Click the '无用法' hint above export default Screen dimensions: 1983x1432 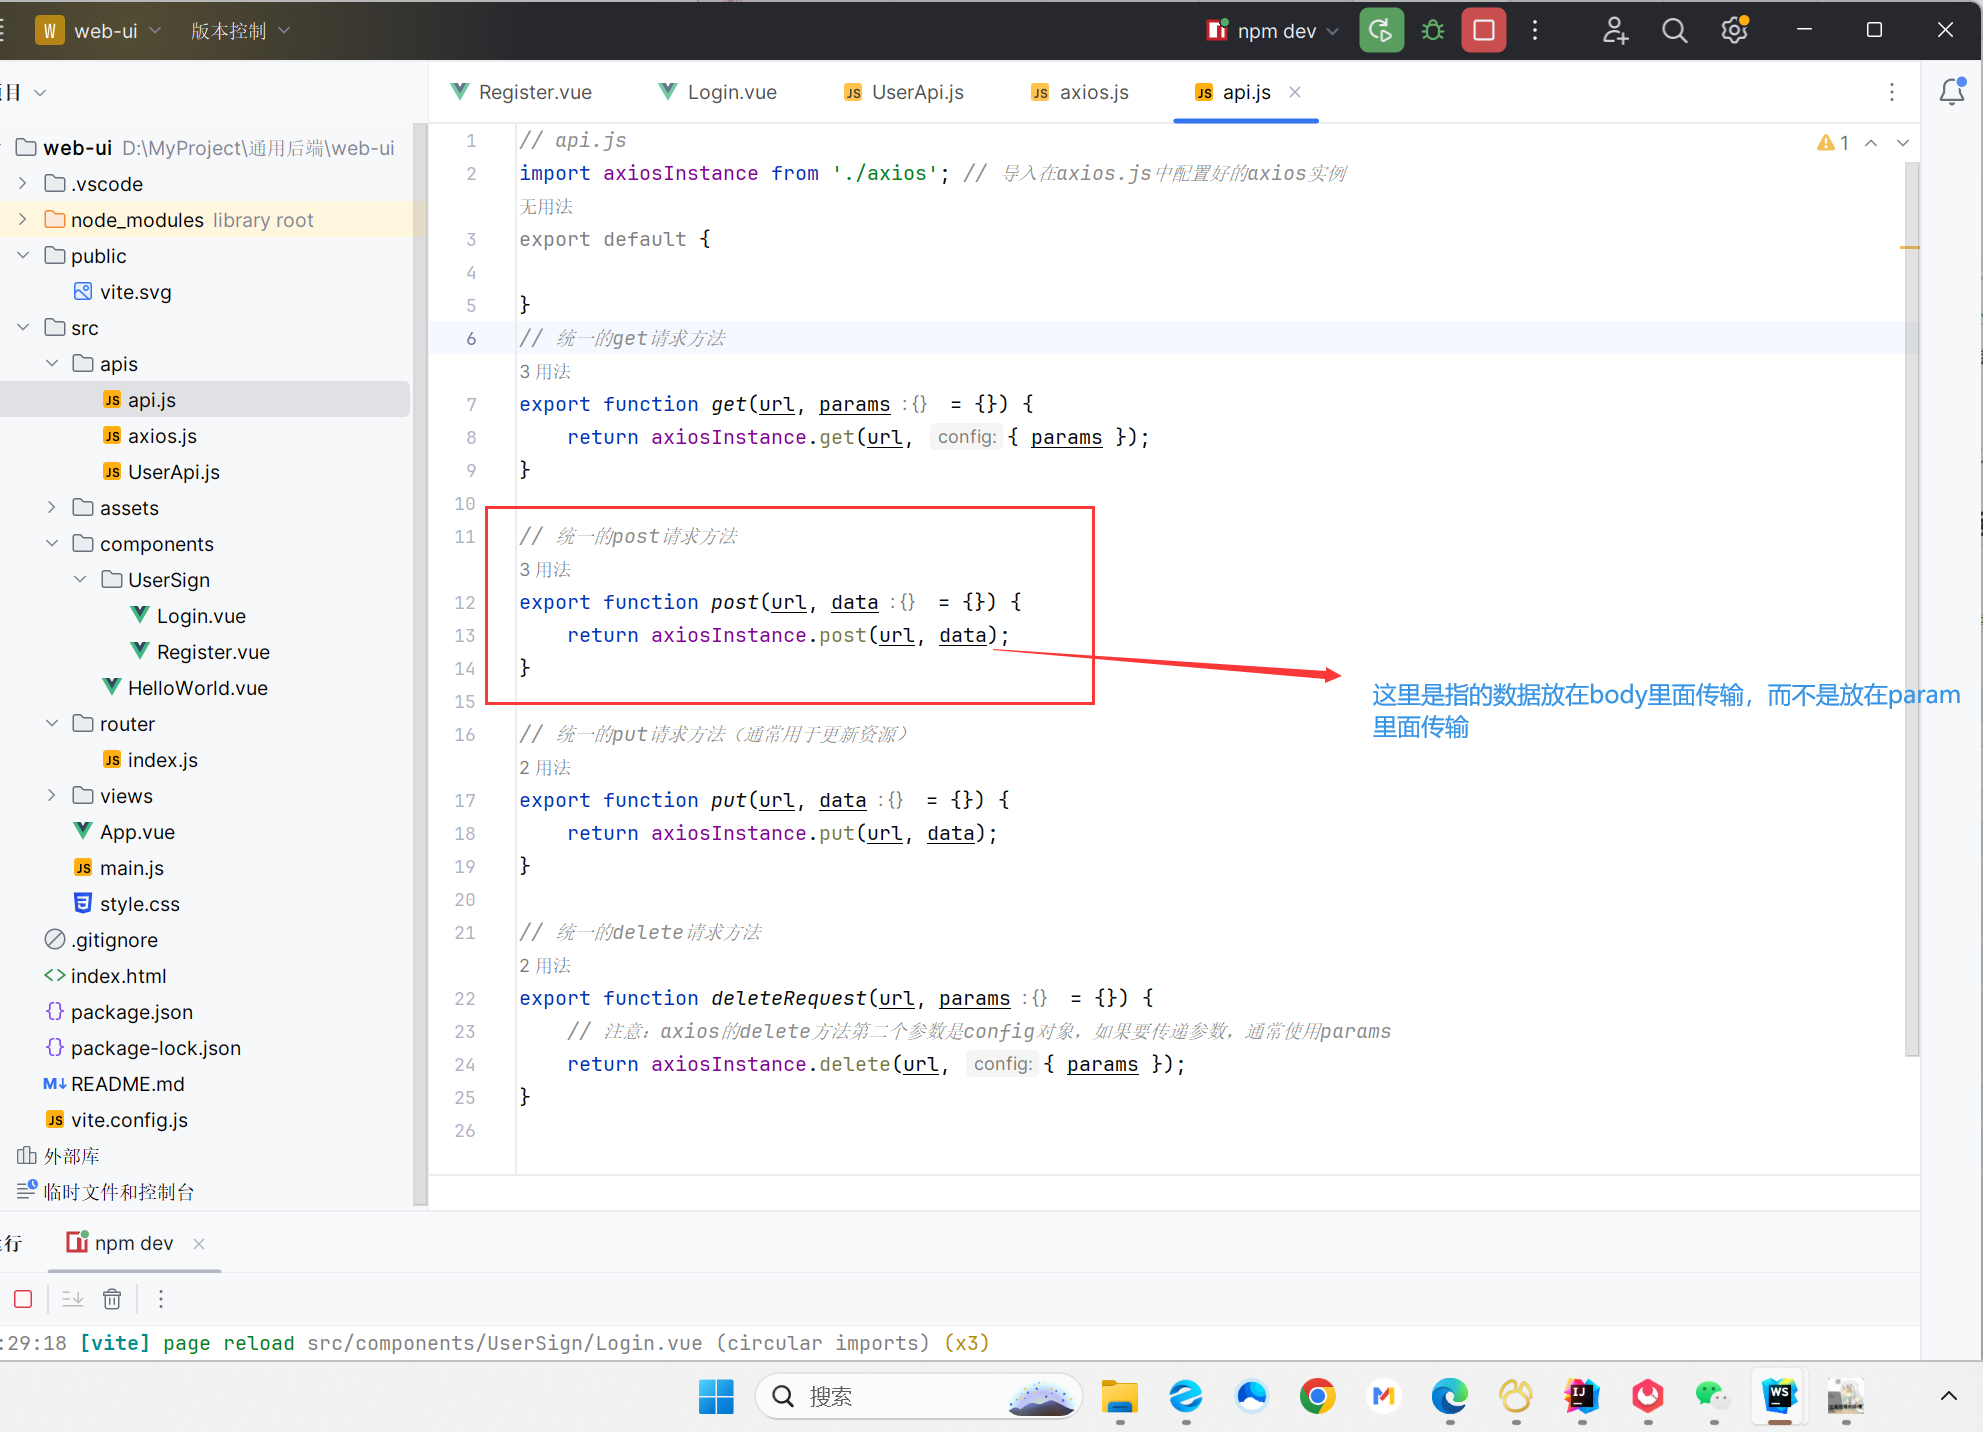(x=546, y=207)
